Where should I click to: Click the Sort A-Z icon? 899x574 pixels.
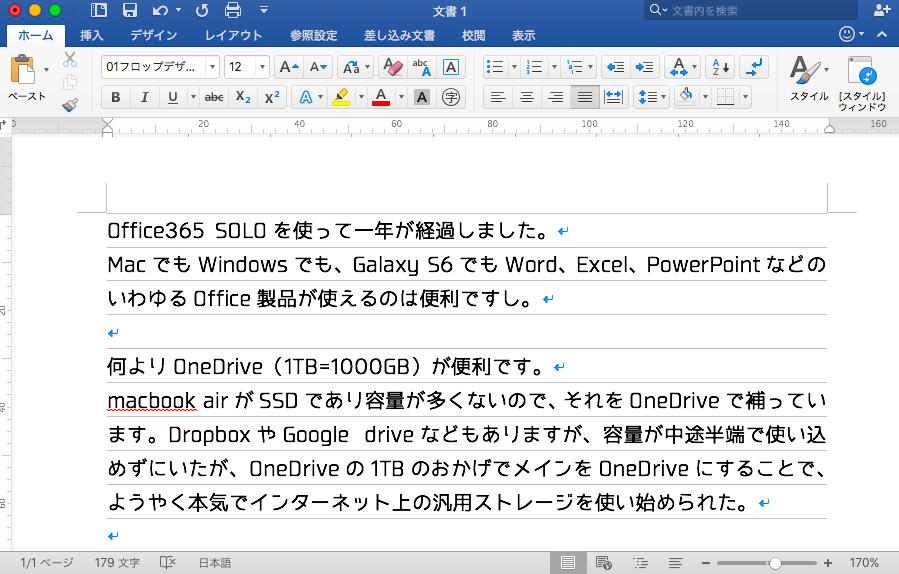[720, 67]
